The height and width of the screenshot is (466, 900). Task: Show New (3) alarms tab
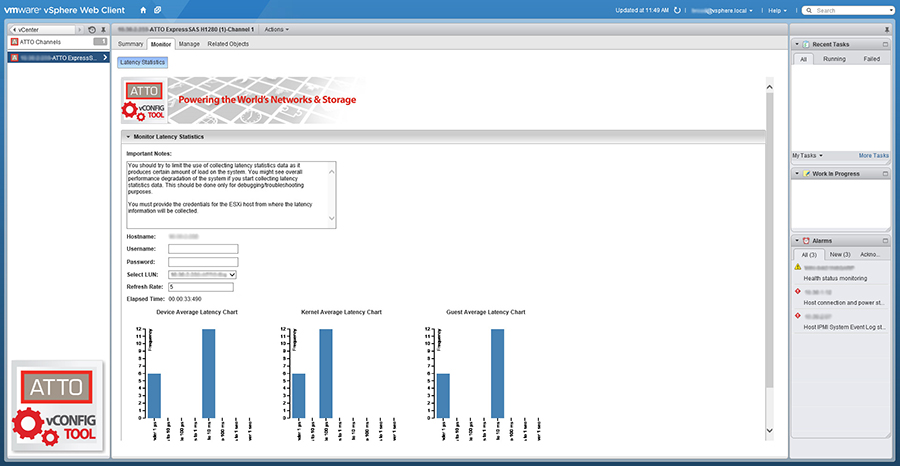(840, 255)
